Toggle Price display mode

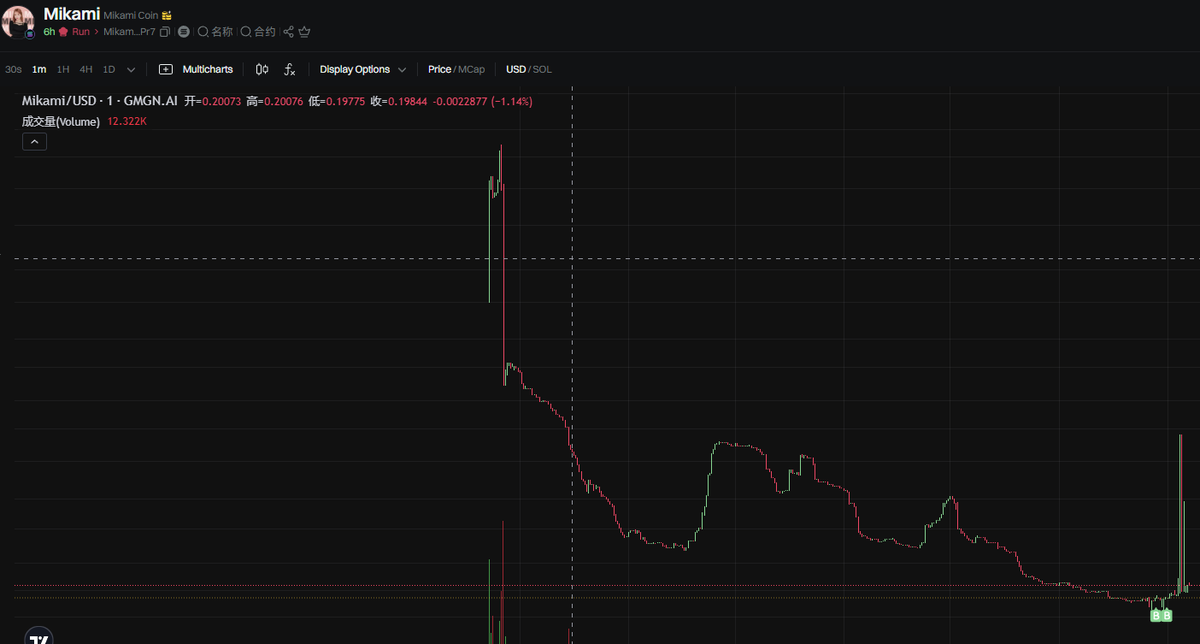pyautogui.click(x=439, y=69)
